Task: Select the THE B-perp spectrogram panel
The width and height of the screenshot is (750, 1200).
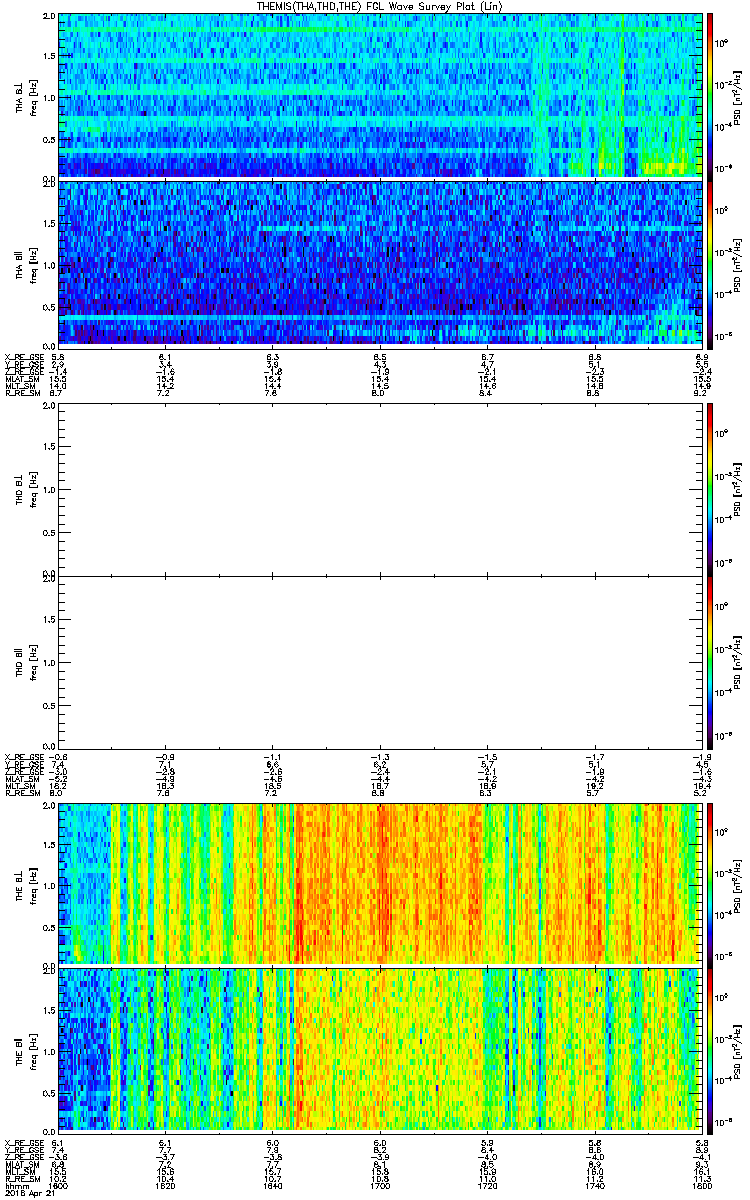Action: 378,884
